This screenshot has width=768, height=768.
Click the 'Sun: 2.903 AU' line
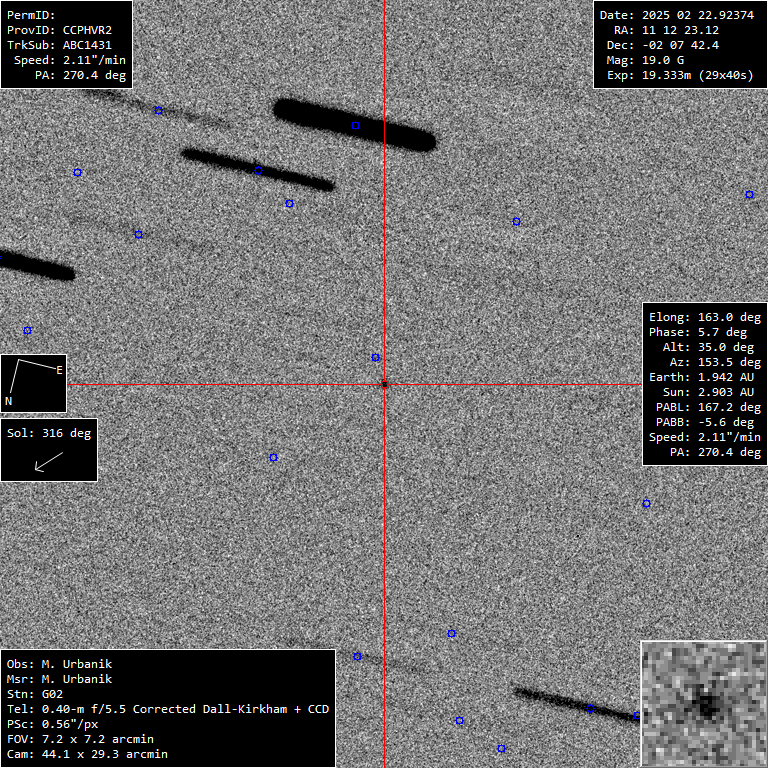(708, 392)
